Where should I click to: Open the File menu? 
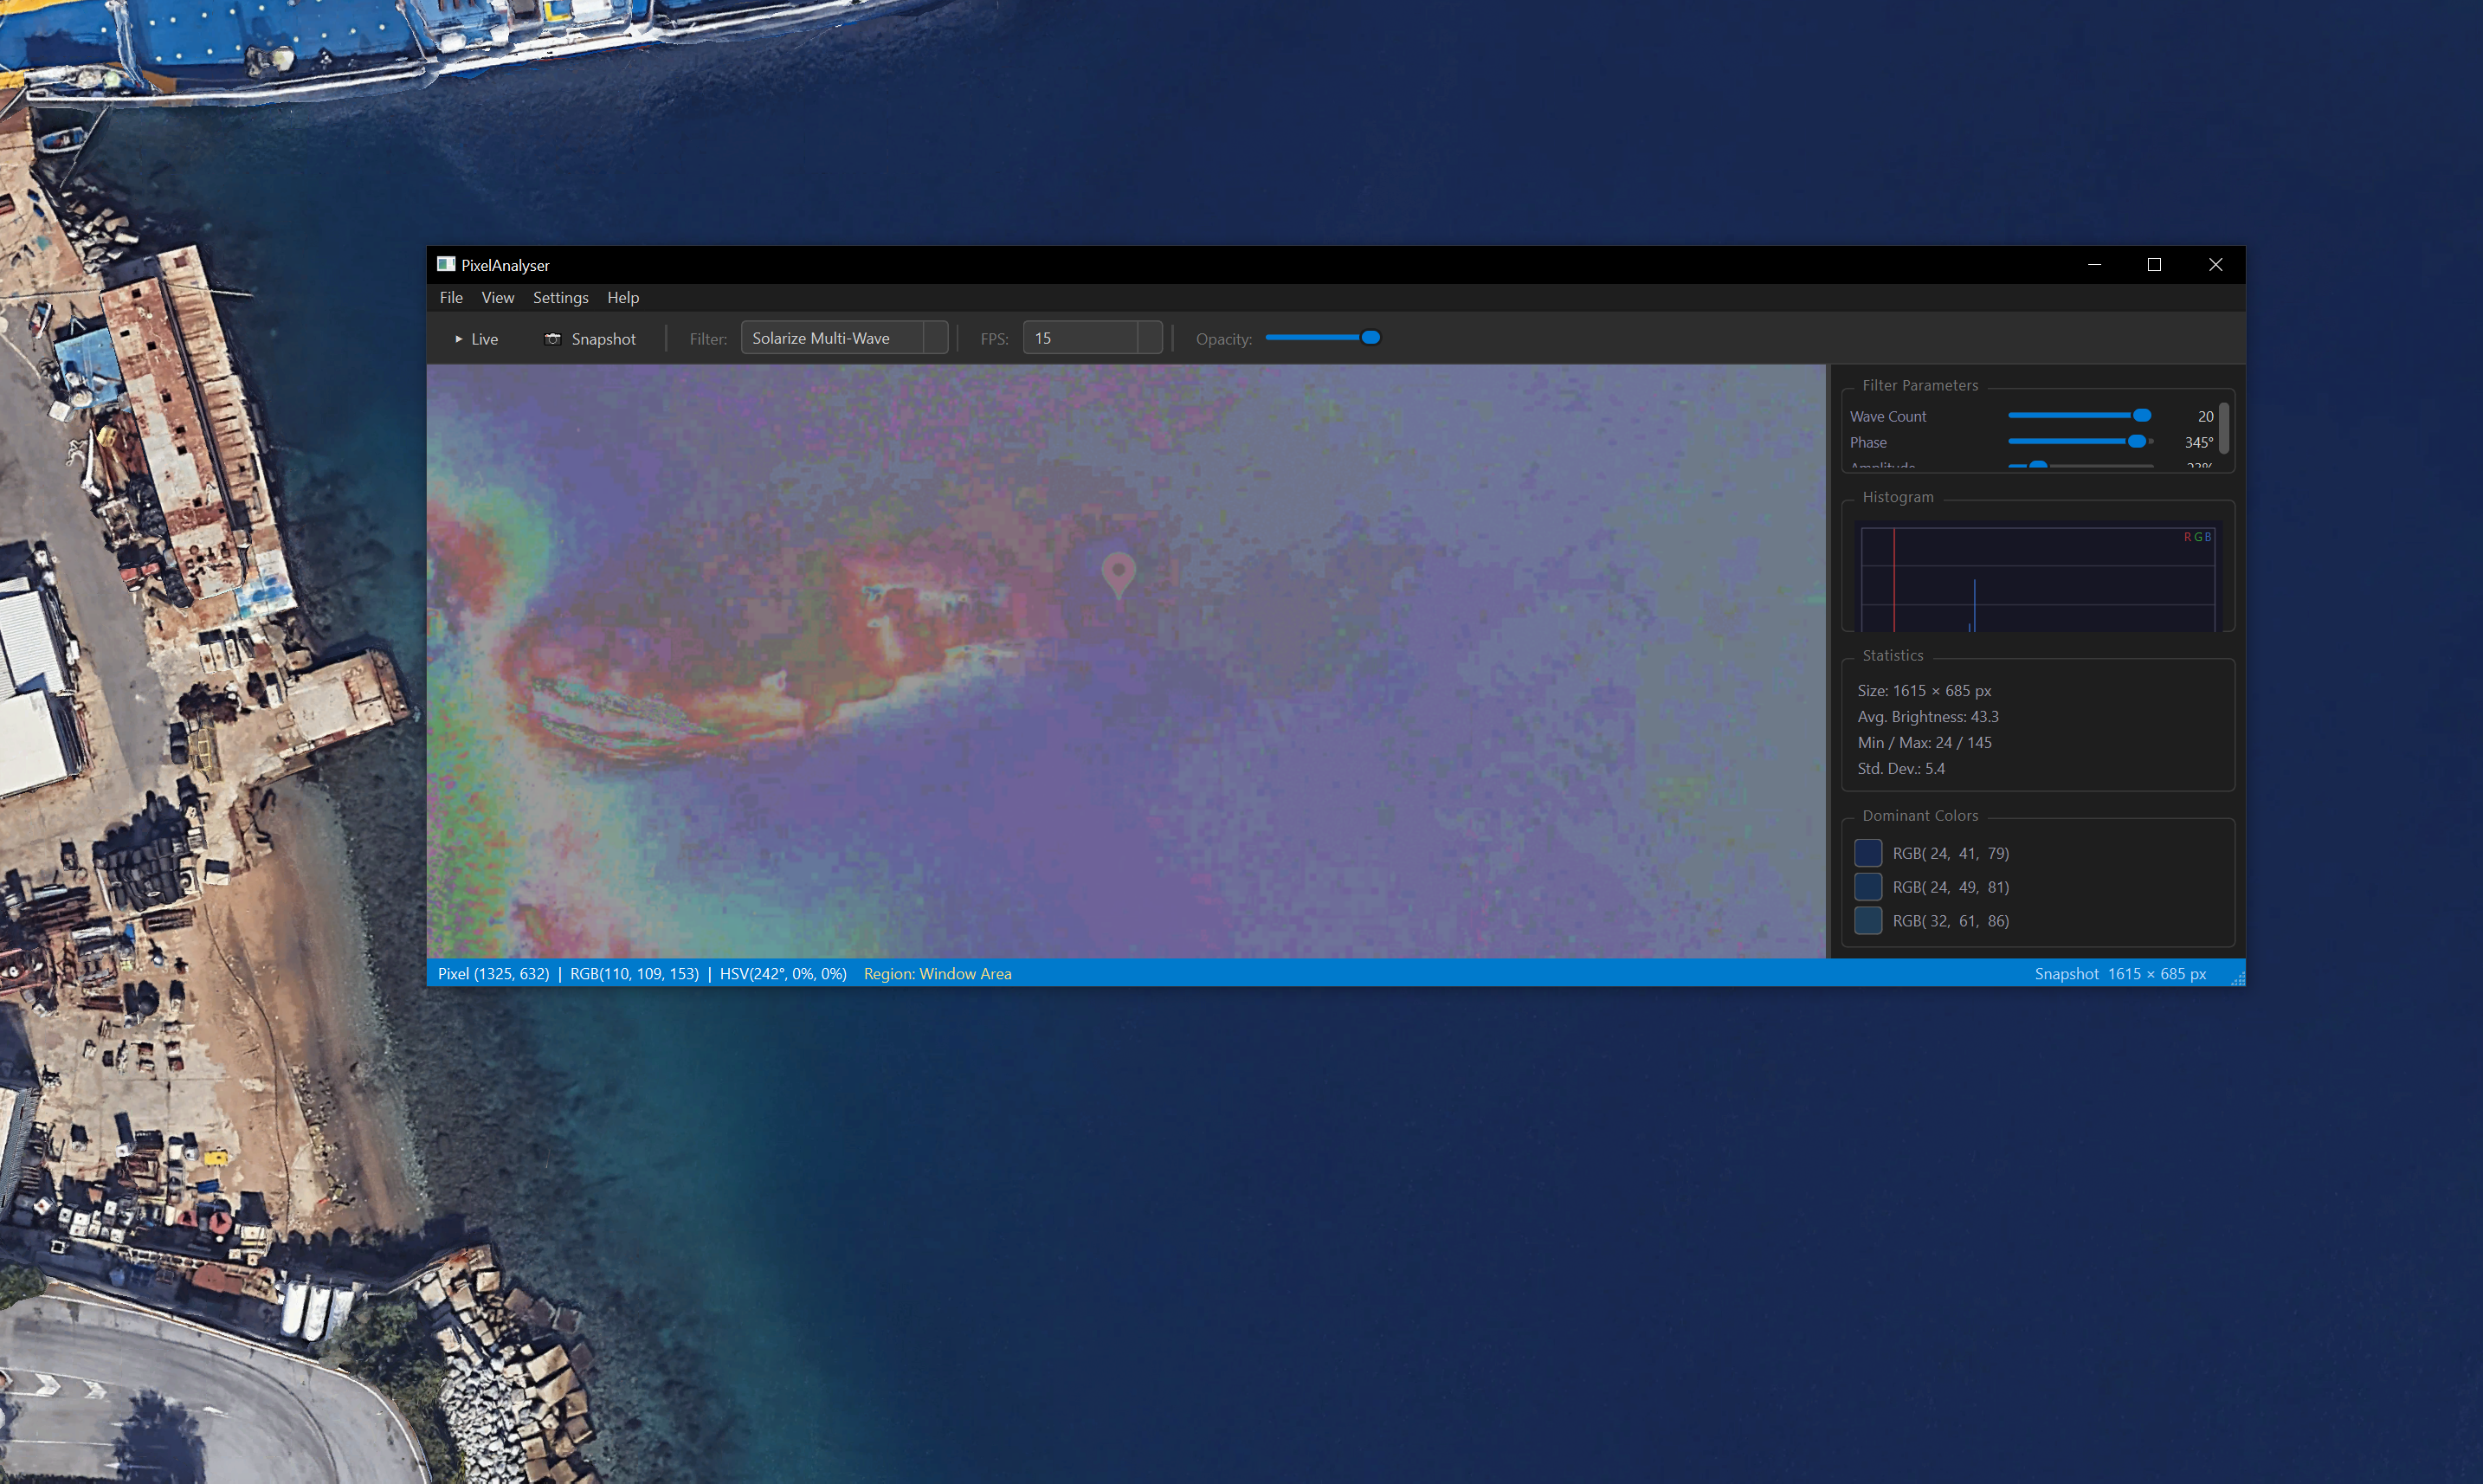pos(451,297)
